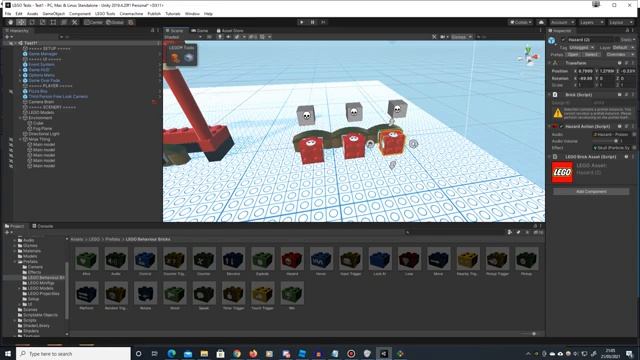The width and height of the screenshot is (640, 360).
Task: Toggle Hazard Action script enabled checkbox
Action: click(x=562, y=126)
